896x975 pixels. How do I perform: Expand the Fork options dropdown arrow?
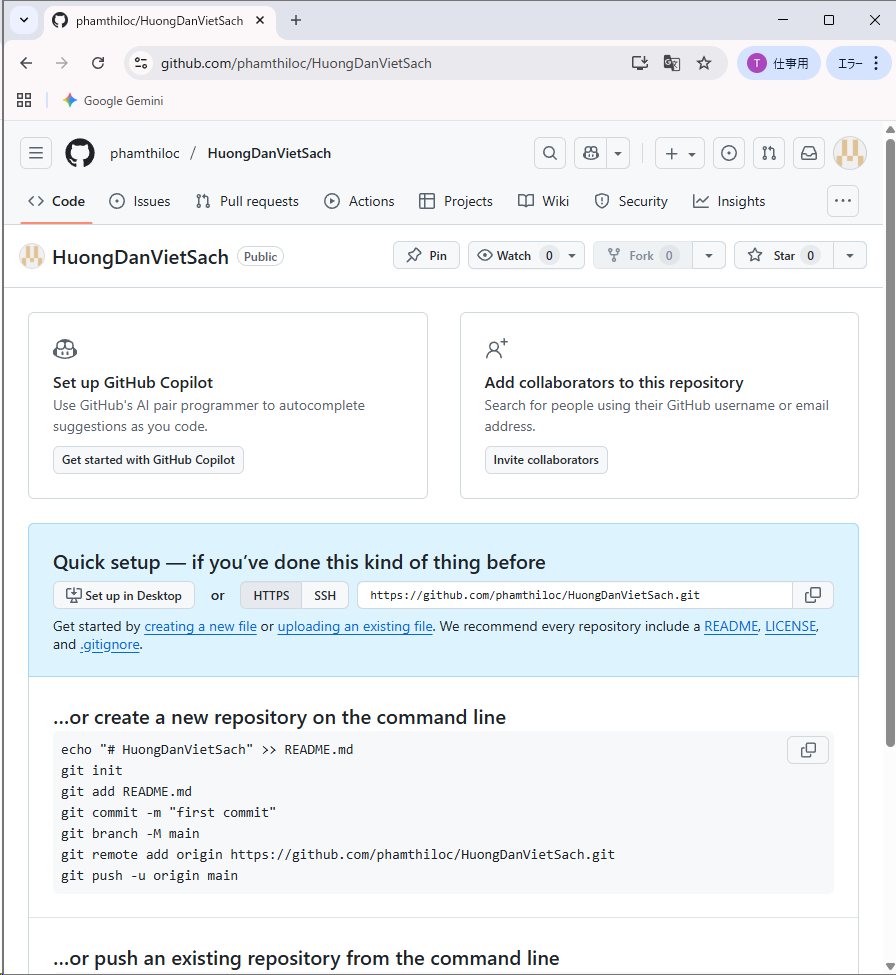[x=709, y=256]
